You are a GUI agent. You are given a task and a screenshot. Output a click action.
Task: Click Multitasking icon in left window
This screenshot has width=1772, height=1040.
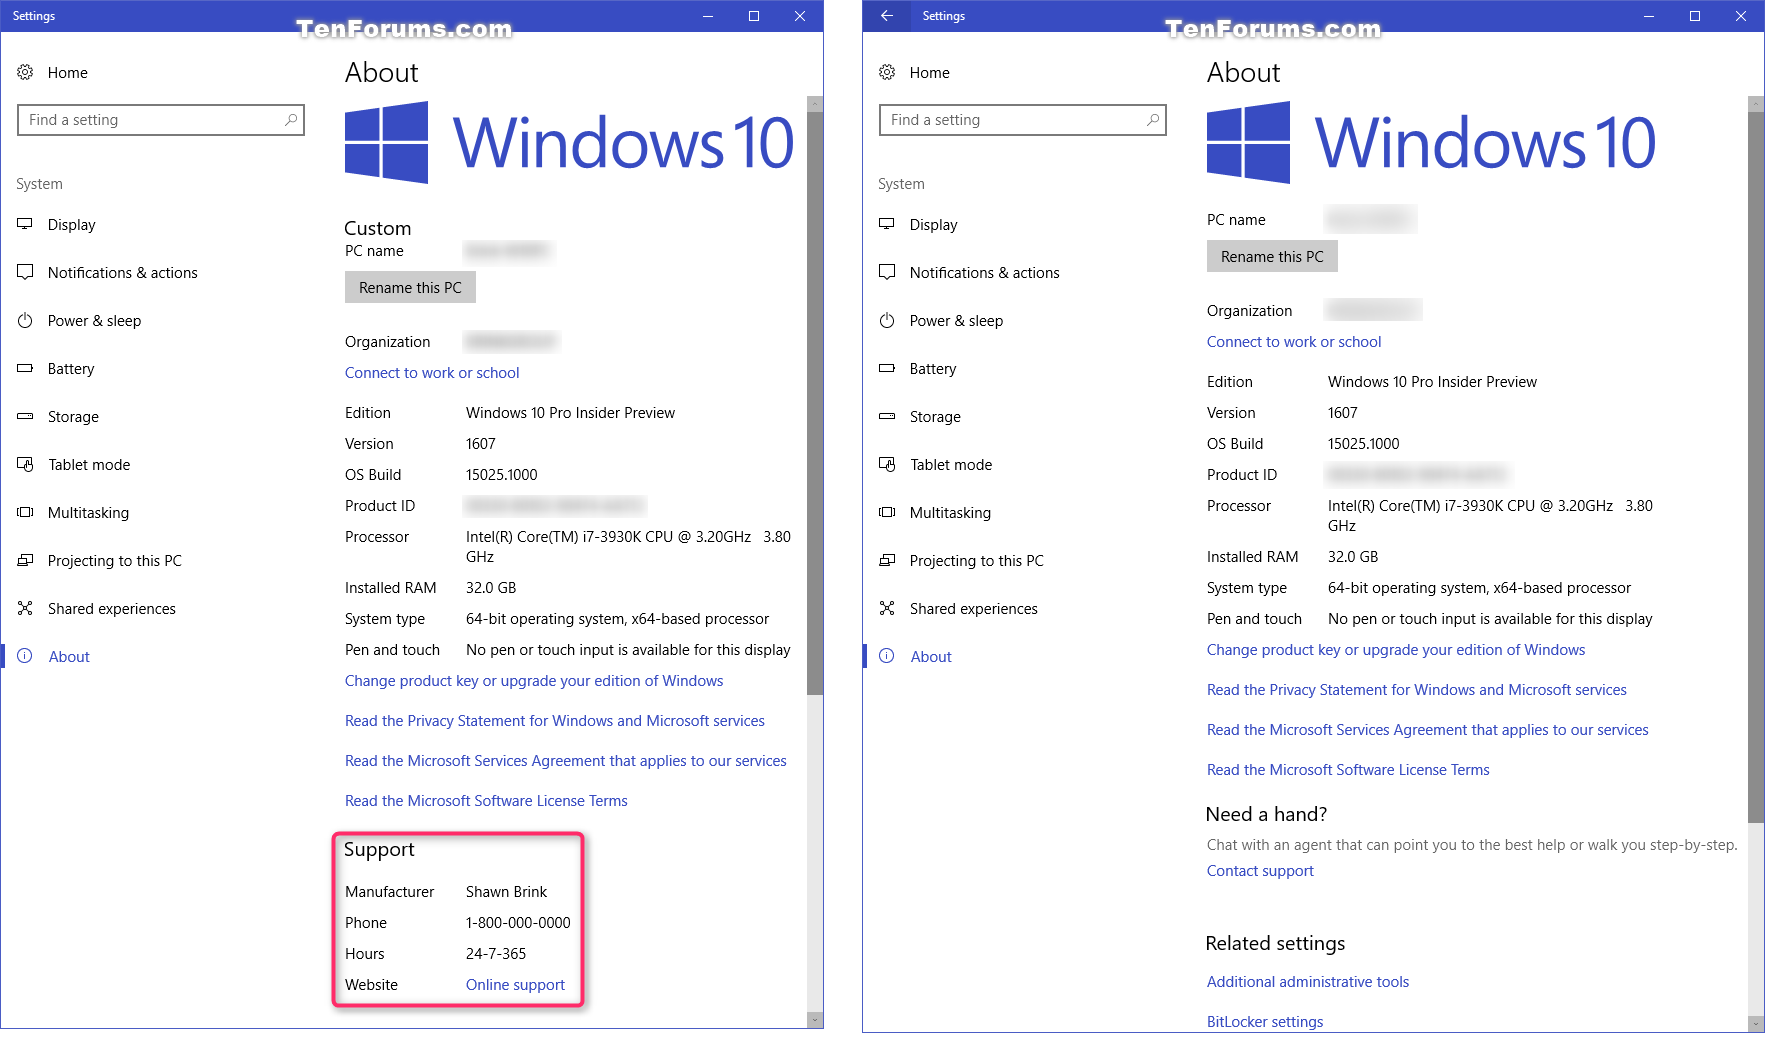click(25, 512)
